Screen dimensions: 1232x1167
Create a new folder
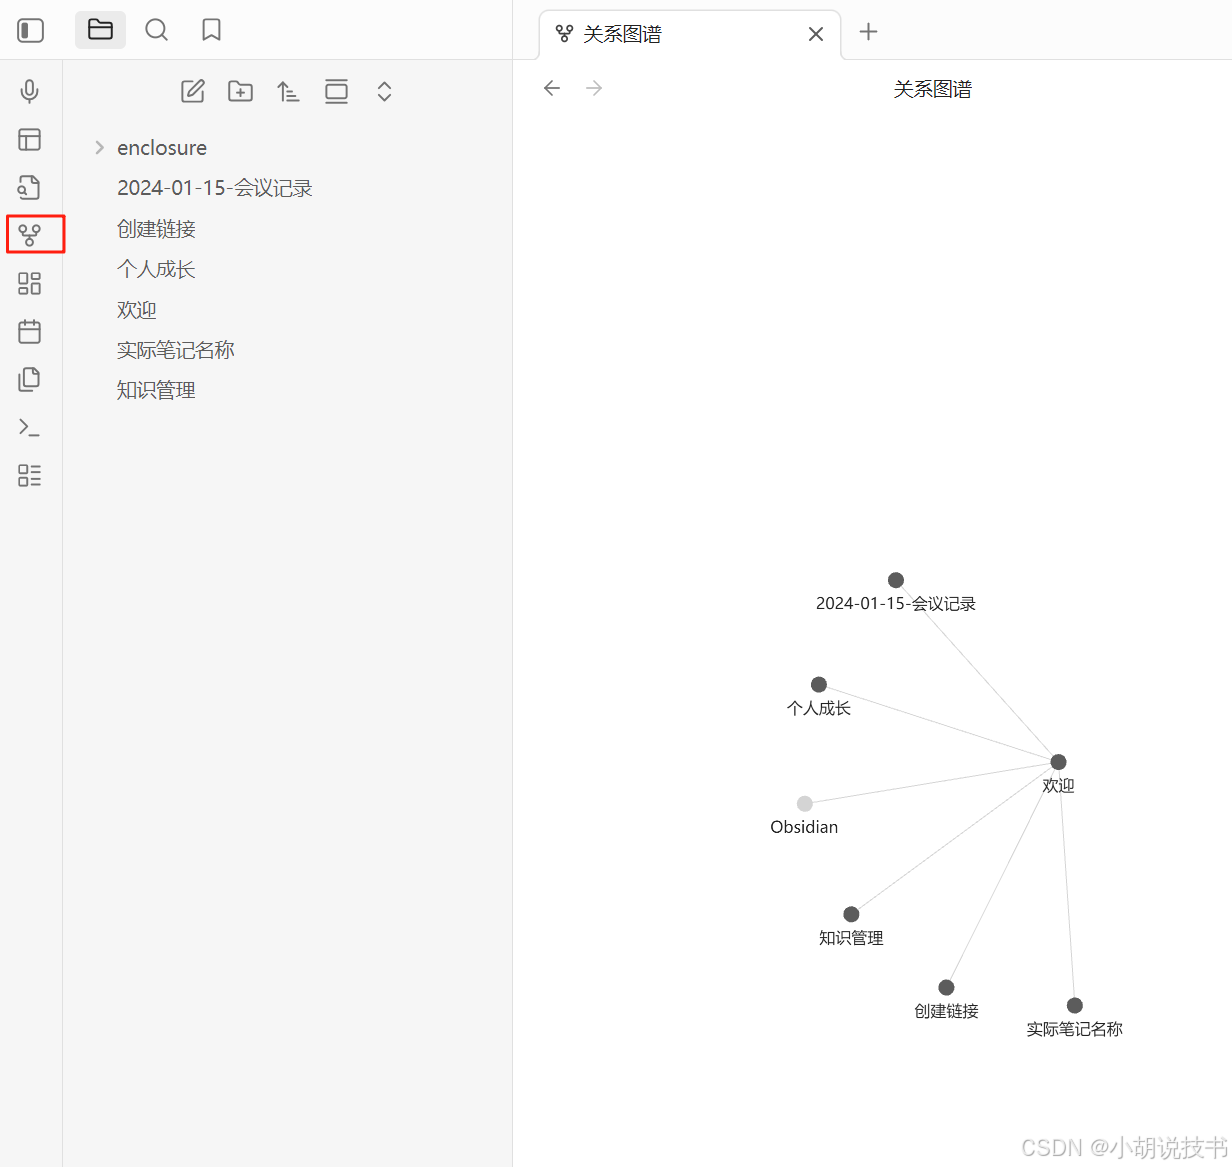[x=241, y=91]
